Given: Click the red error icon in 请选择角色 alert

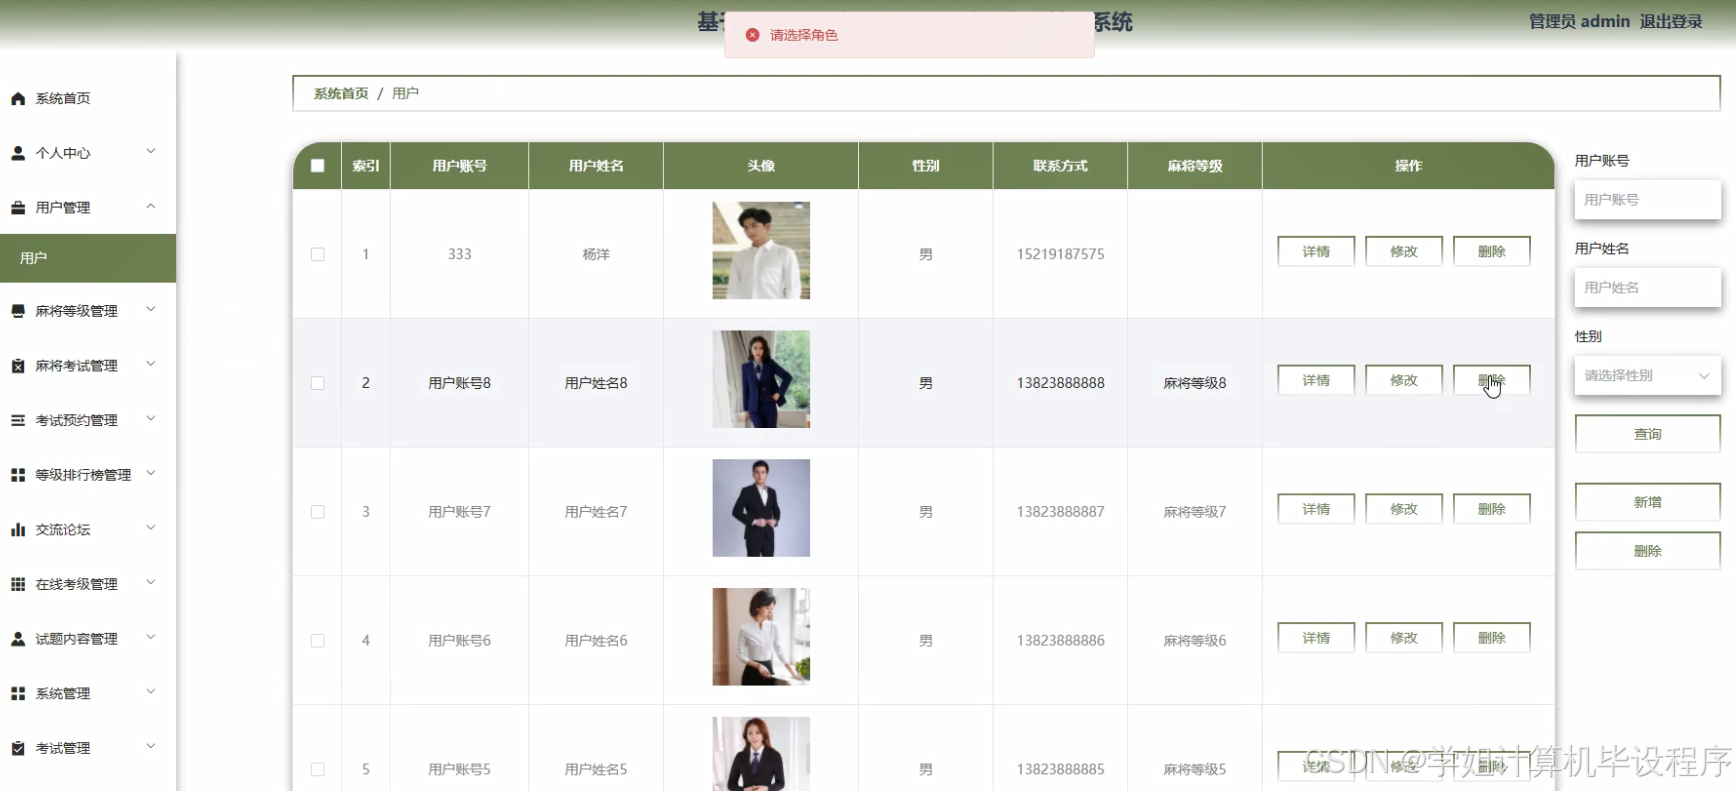Looking at the screenshot, I should click(x=753, y=35).
